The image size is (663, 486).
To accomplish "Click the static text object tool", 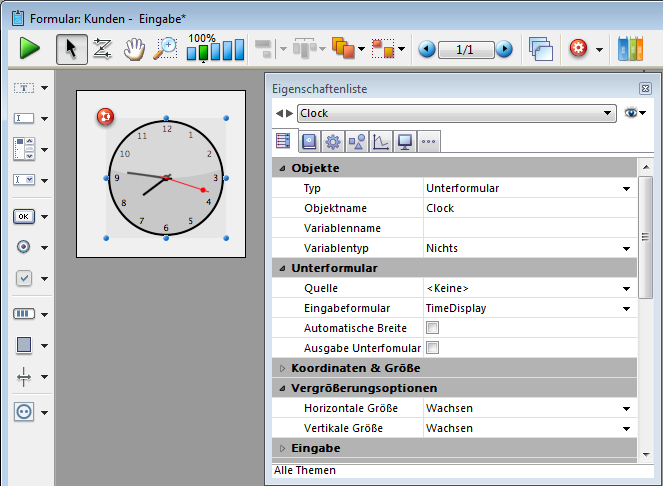I will tap(24, 88).
